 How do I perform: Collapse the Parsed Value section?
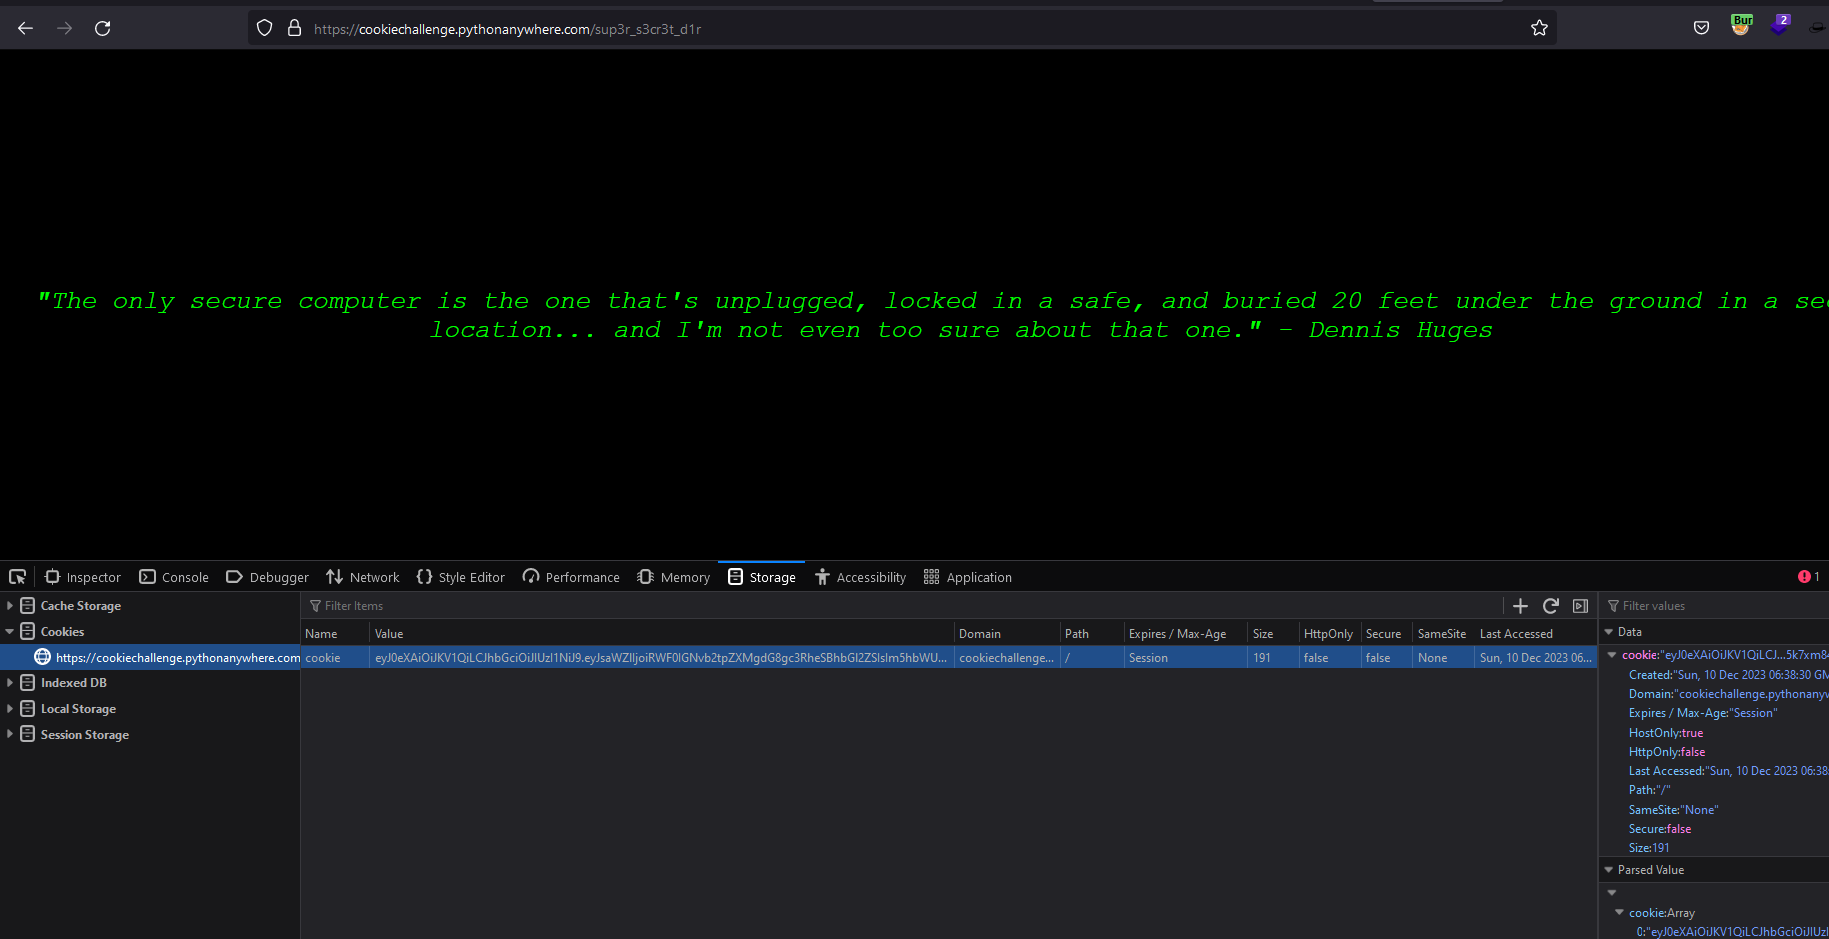click(1609, 870)
